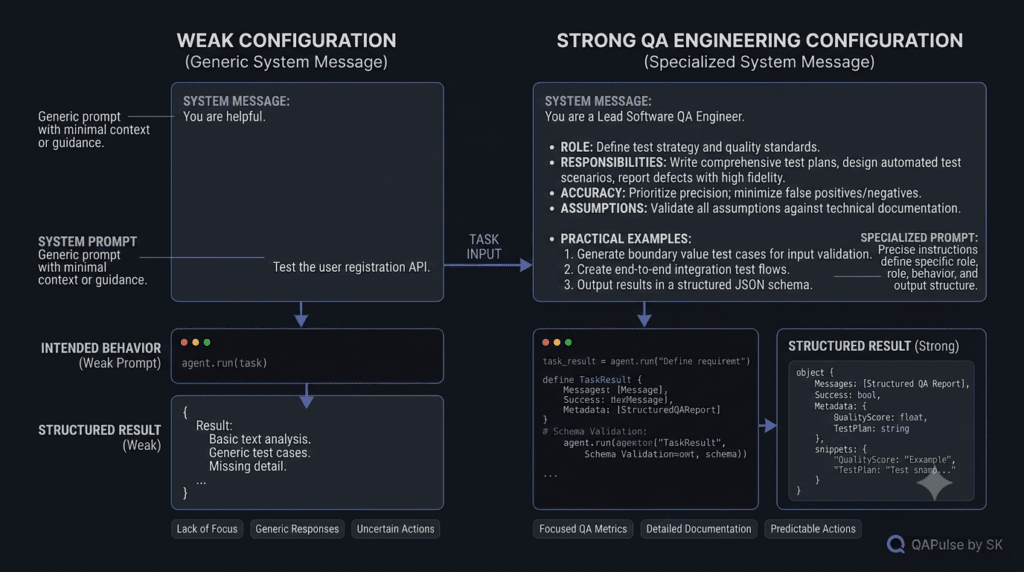Image resolution: width=1024 pixels, height=572 pixels.
Task: Click the yellow dot in the task_result code window
Action: tap(557, 342)
